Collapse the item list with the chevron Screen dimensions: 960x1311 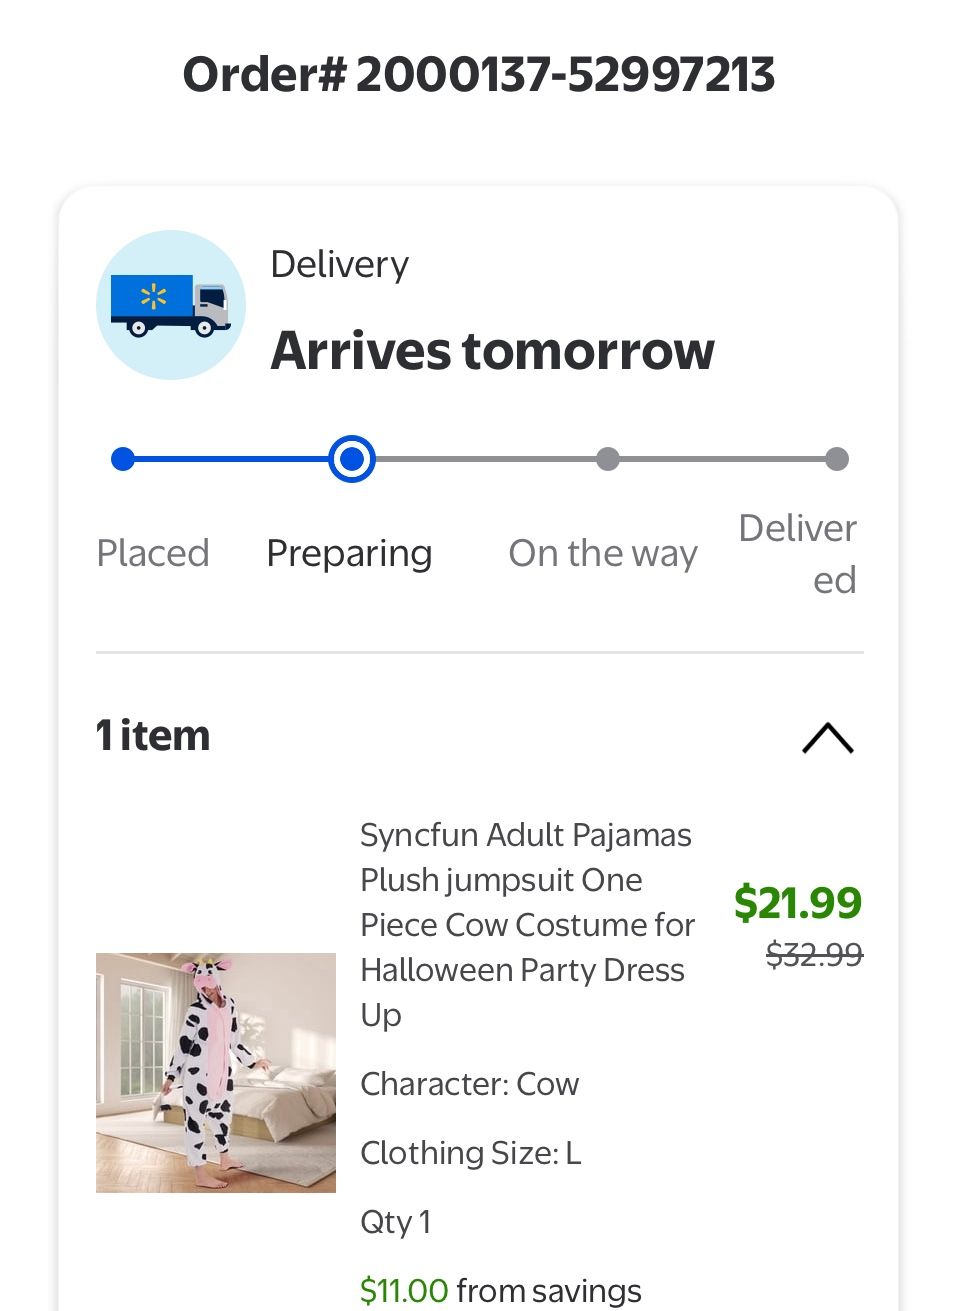[828, 738]
